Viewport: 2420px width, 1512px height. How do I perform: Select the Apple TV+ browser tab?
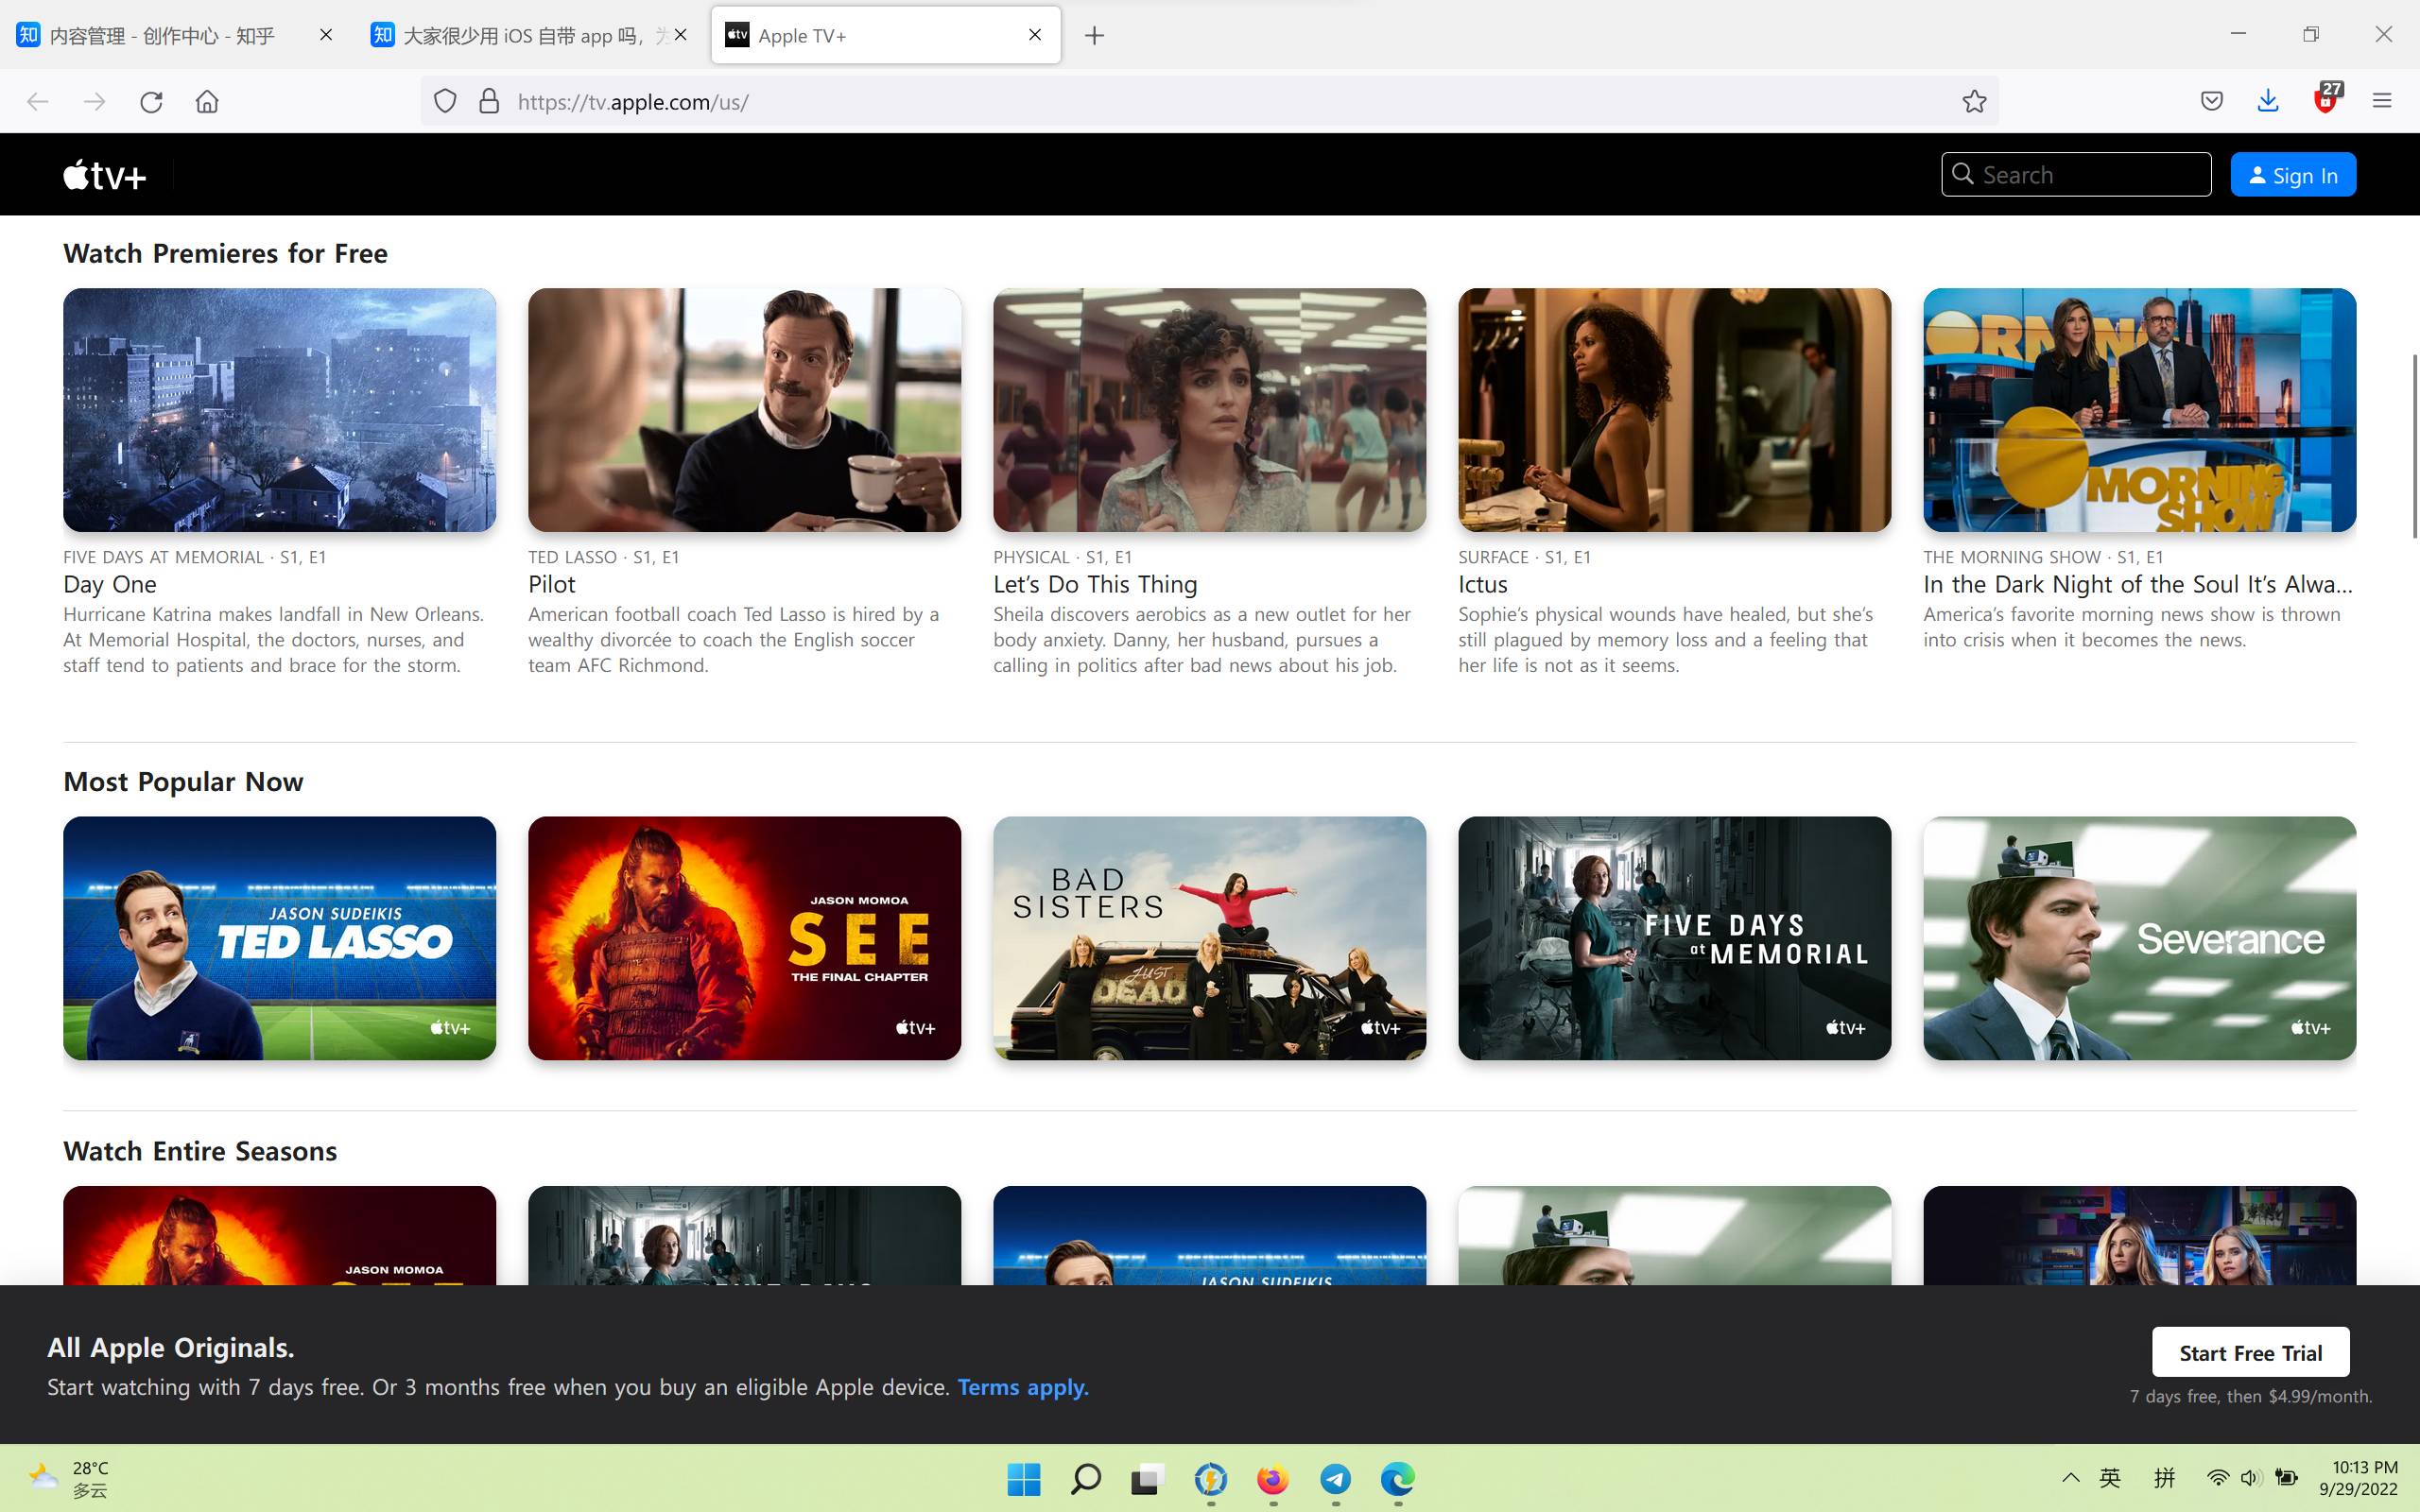coord(885,36)
